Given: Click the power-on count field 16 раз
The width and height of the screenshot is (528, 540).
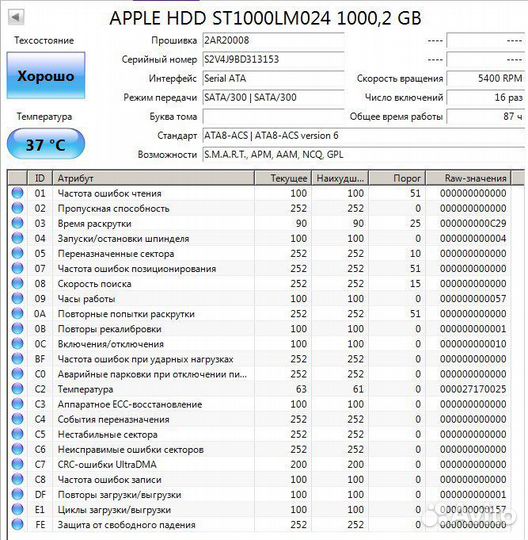Looking at the screenshot, I should (x=485, y=97).
